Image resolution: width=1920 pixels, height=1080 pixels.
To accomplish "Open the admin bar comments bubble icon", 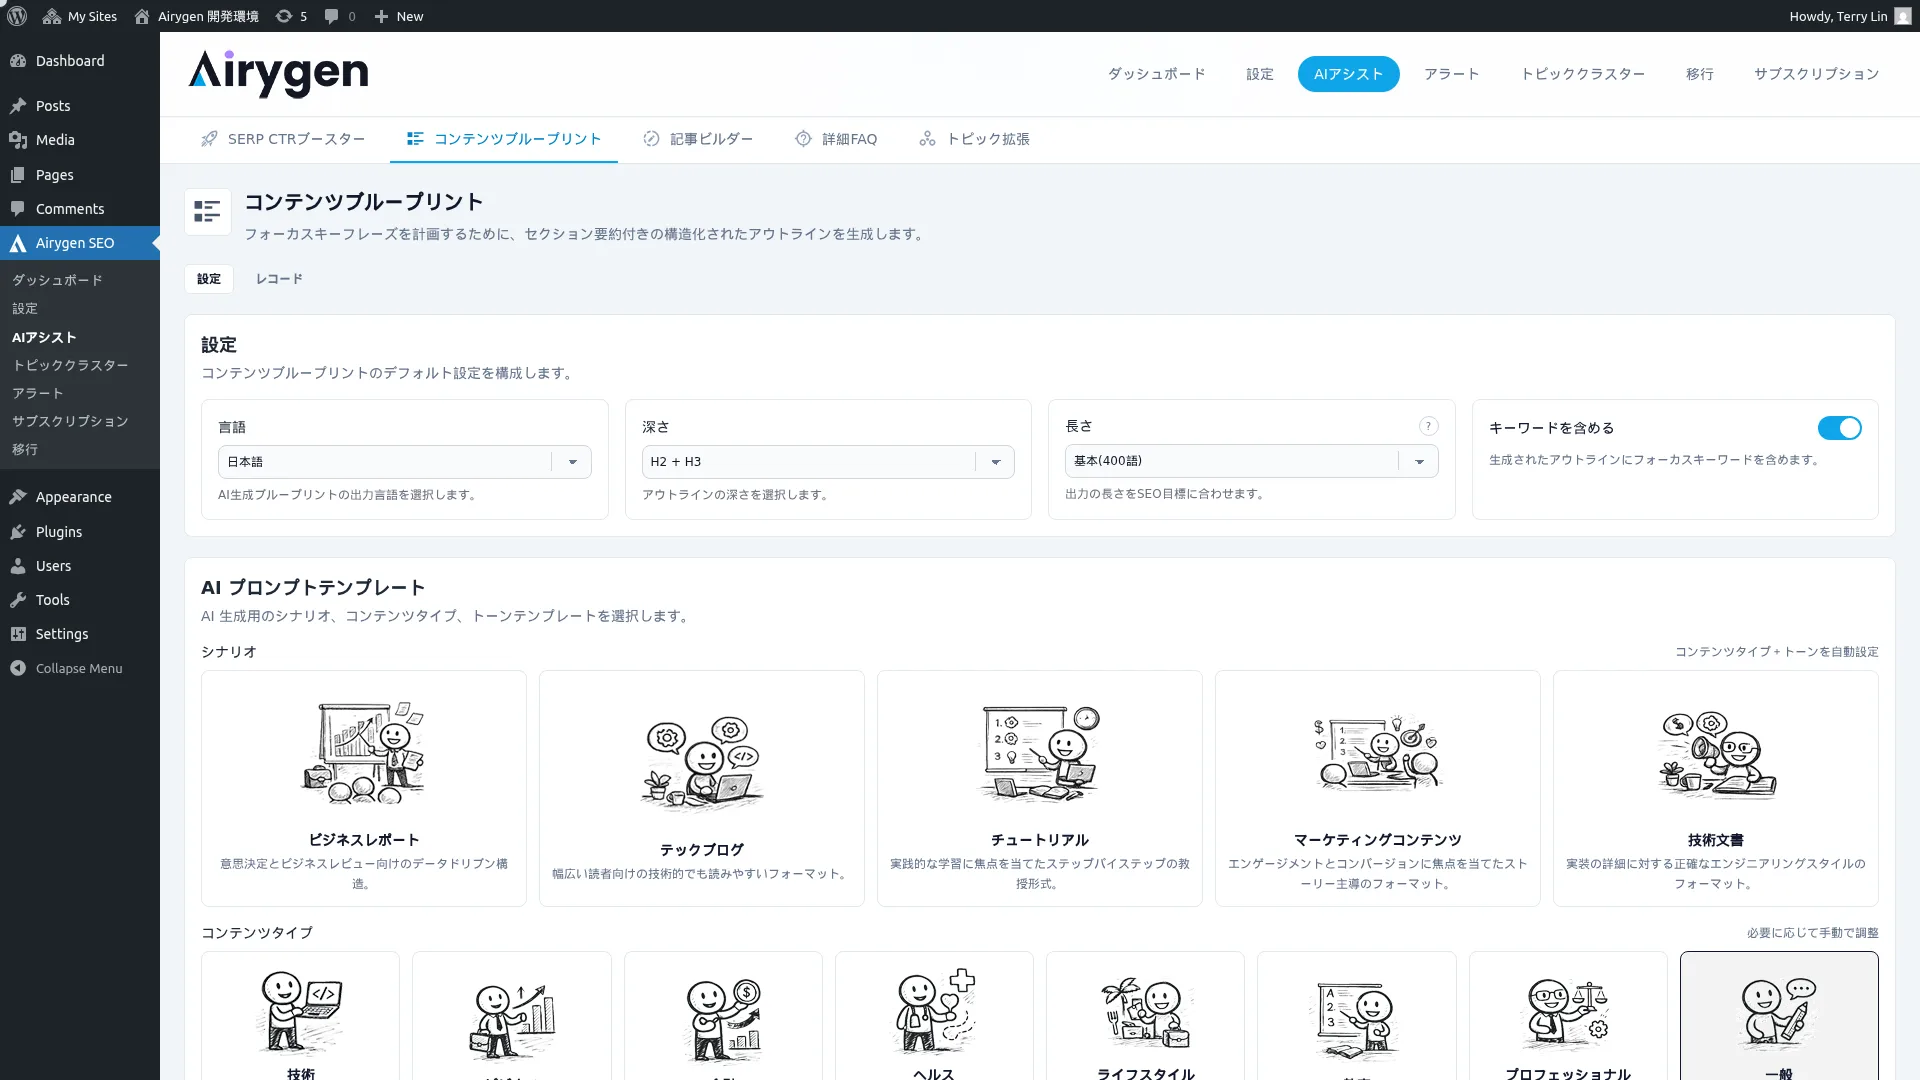I will (332, 16).
